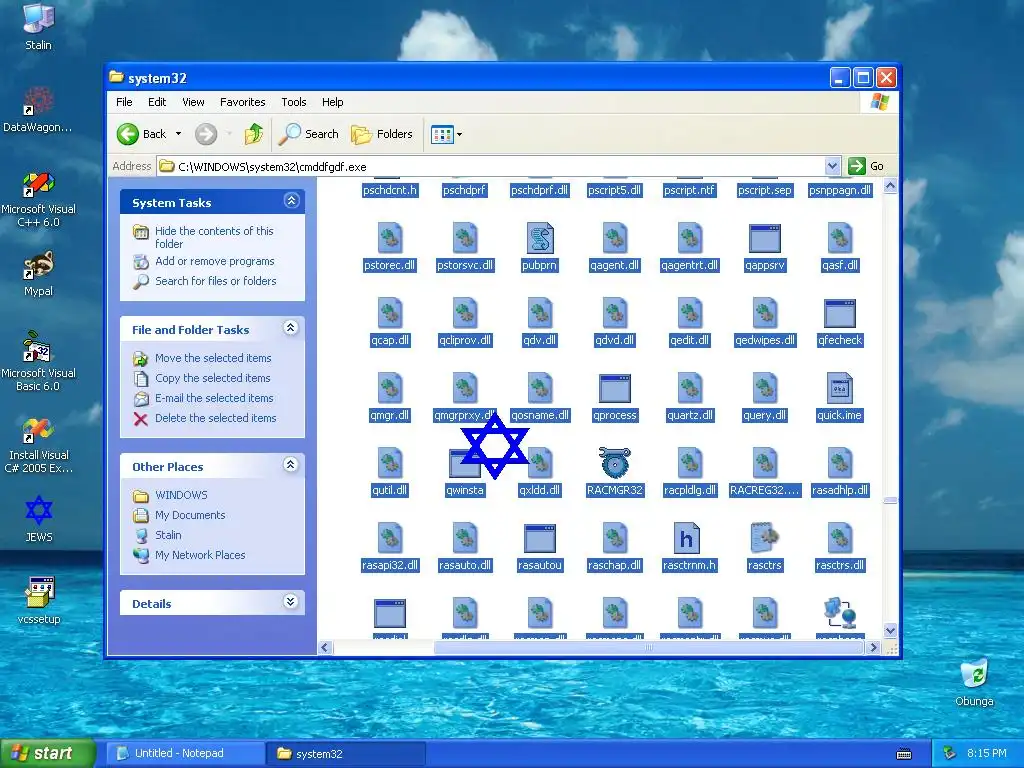The width and height of the screenshot is (1024, 768).
Task: Select the qagent.dll file icon
Action: (x=615, y=238)
